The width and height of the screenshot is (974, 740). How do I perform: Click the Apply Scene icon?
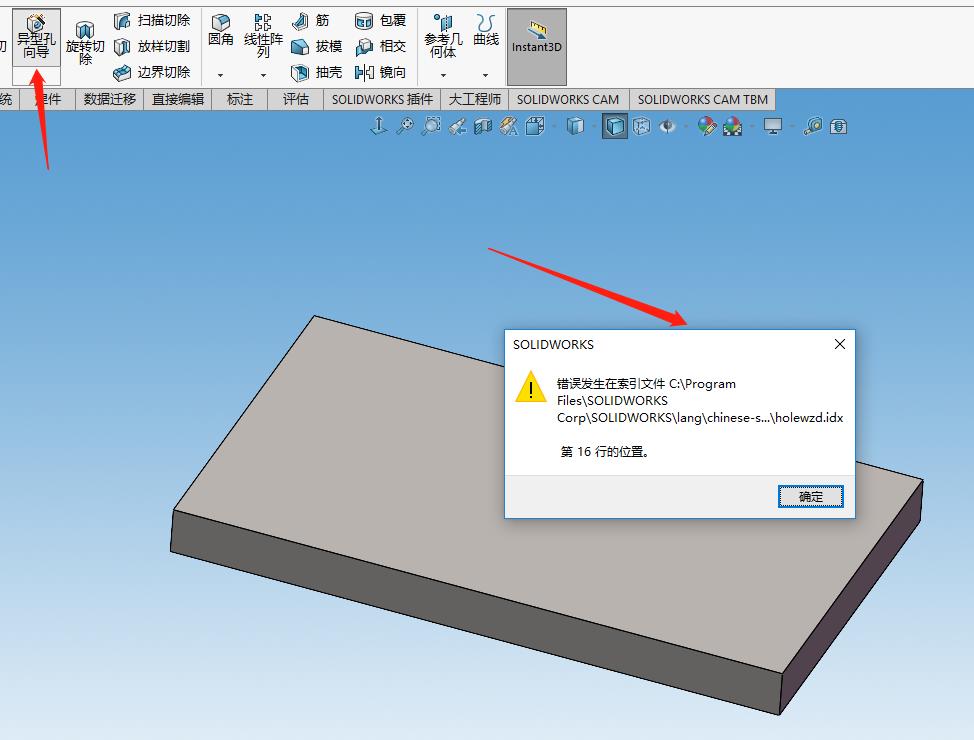733,127
